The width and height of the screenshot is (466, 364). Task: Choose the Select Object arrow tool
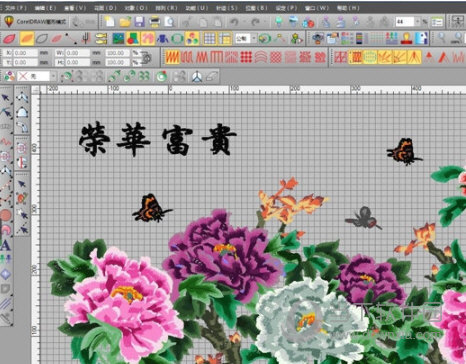(x=6, y=97)
